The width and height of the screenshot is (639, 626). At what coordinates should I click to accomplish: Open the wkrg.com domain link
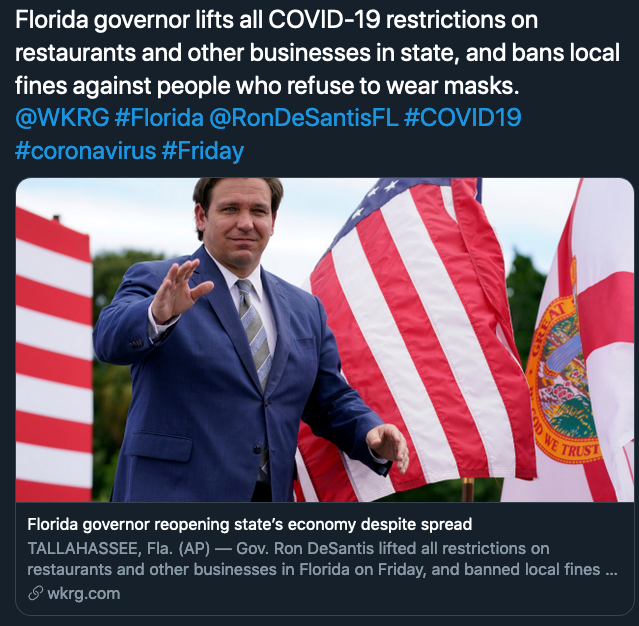click(84, 594)
